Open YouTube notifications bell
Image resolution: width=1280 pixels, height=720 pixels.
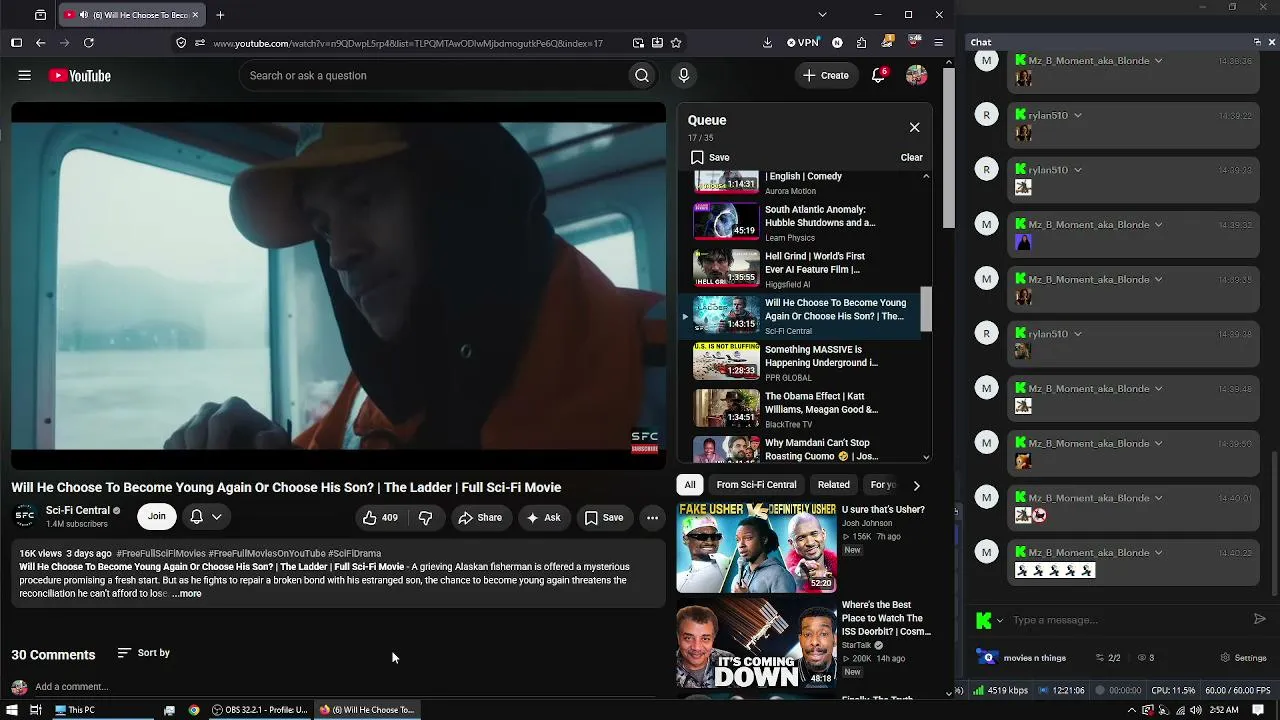[879, 76]
